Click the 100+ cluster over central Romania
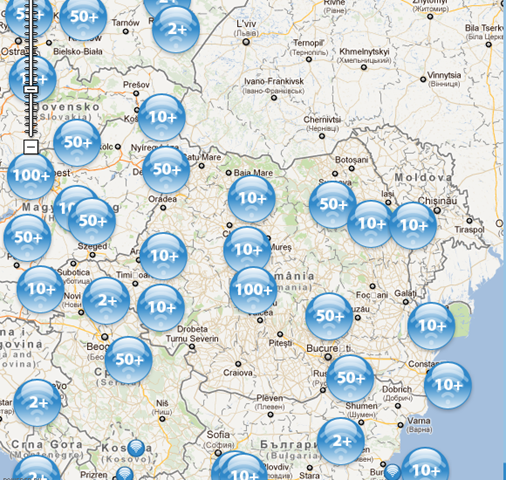Image resolution: width=506 pixels, height=480 pixels. (x=253, y=290)
